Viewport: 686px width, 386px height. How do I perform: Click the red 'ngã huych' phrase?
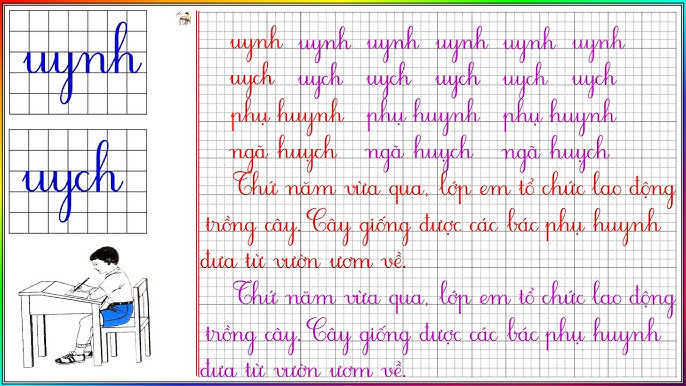tap(283, 153)
